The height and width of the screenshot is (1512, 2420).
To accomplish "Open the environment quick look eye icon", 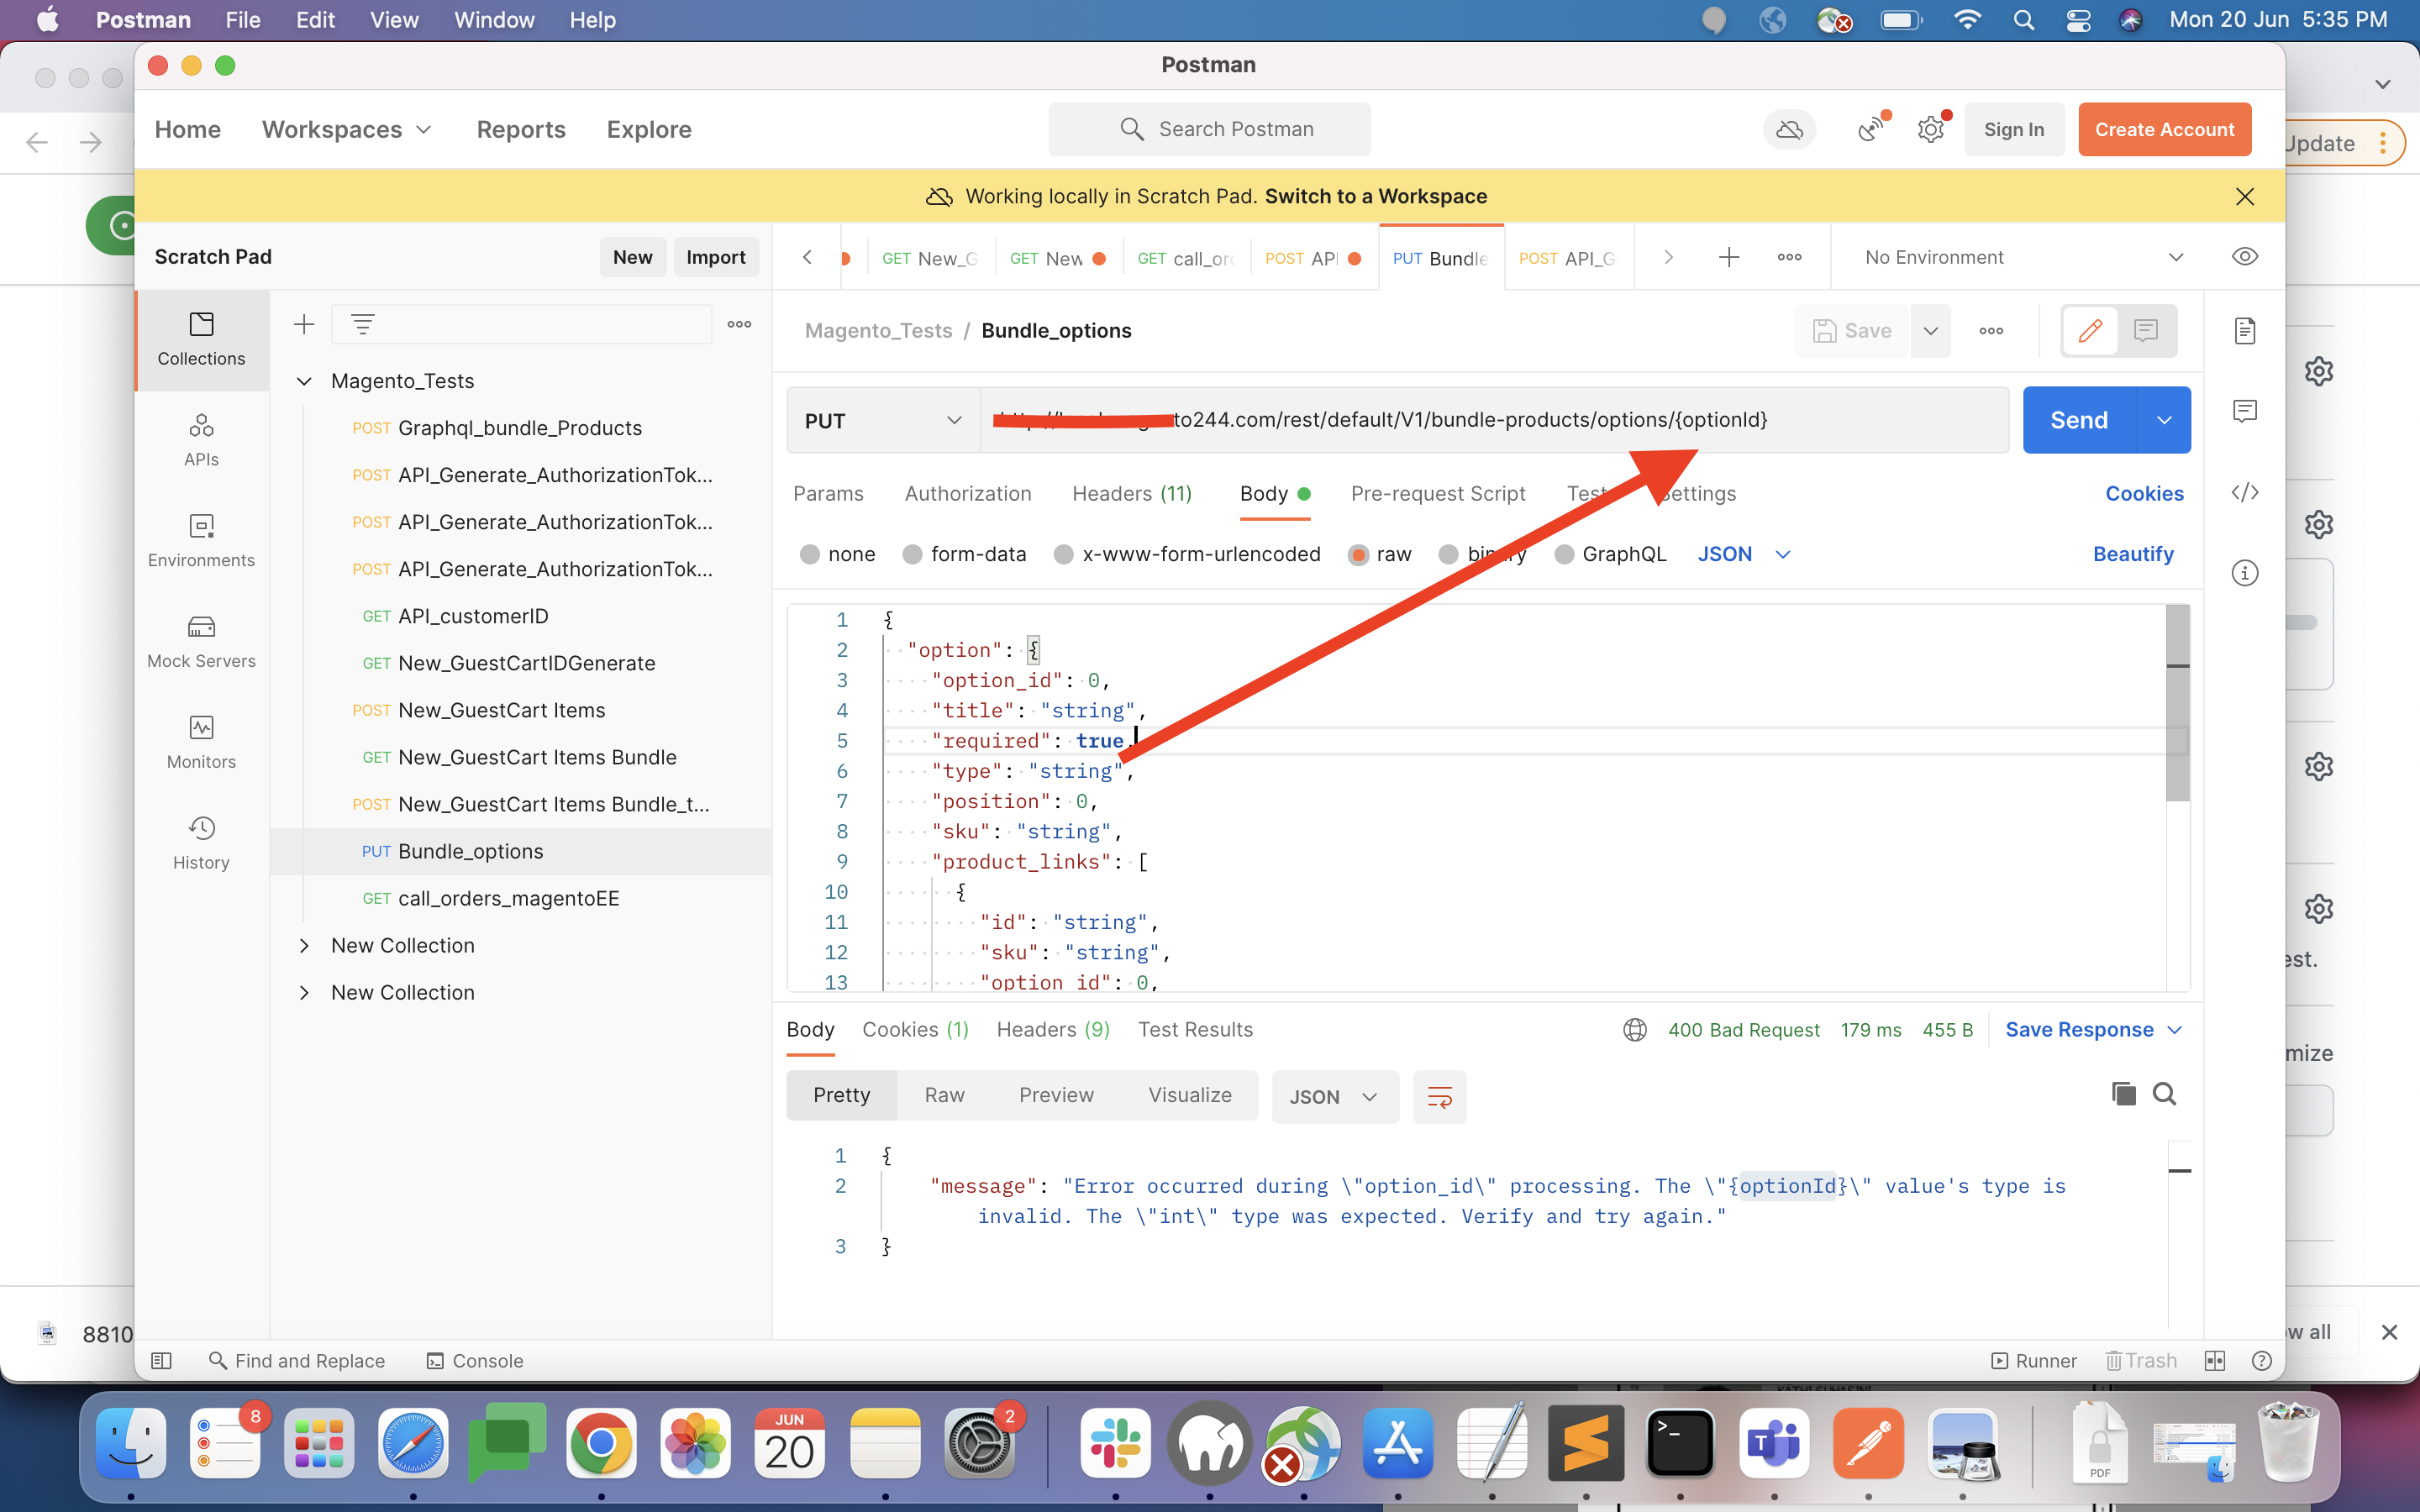I will point(2244,257).
